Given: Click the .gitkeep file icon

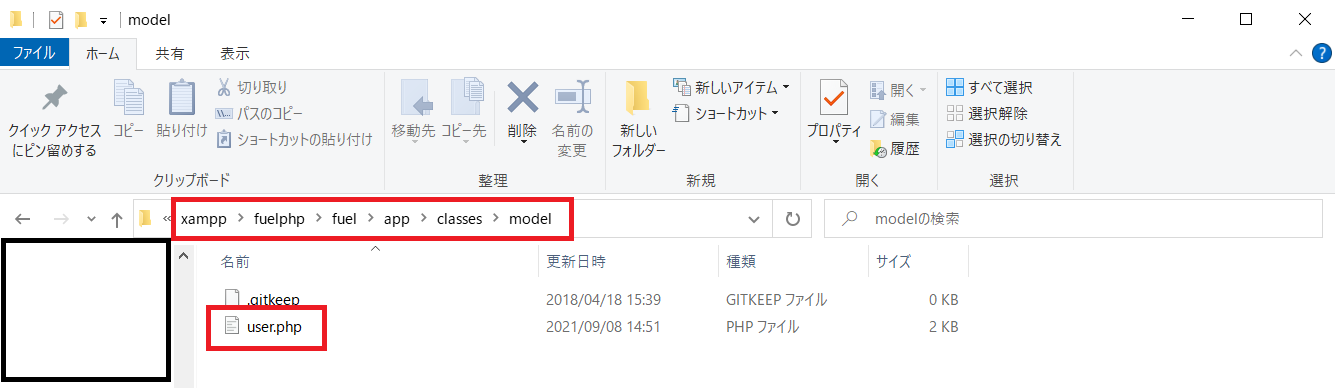Looking at the screenshot, I should (x=232, y=299).
